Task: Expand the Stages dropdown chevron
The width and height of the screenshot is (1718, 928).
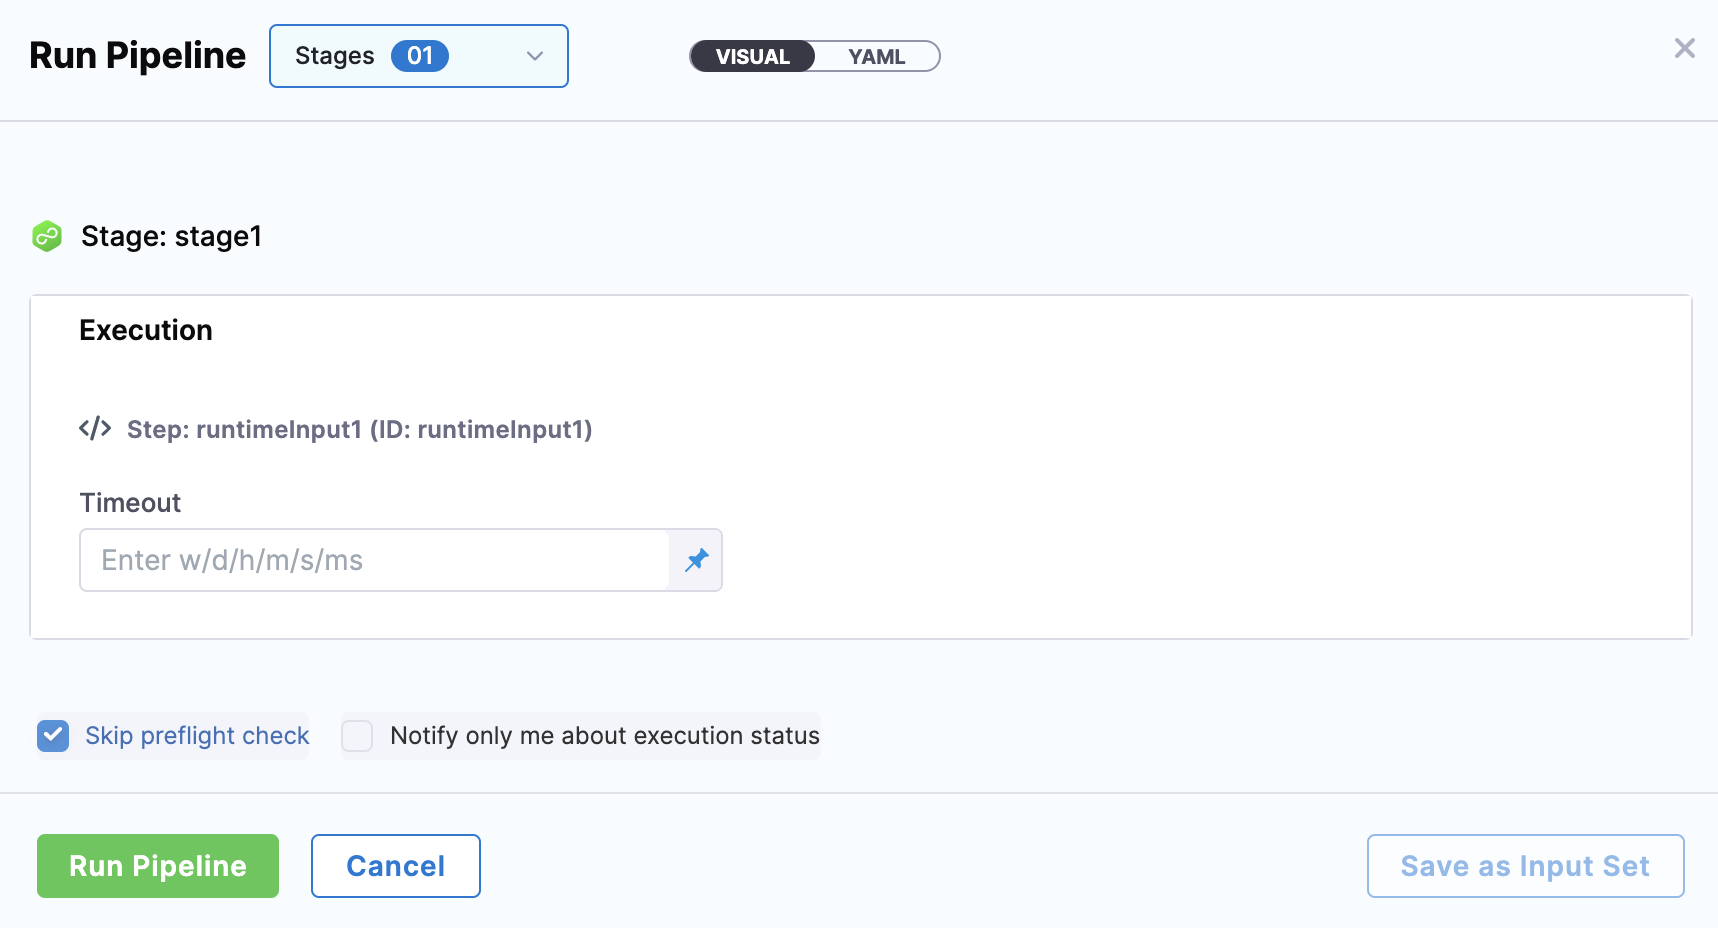Action: pyautogui.click(x=535, y=56)
